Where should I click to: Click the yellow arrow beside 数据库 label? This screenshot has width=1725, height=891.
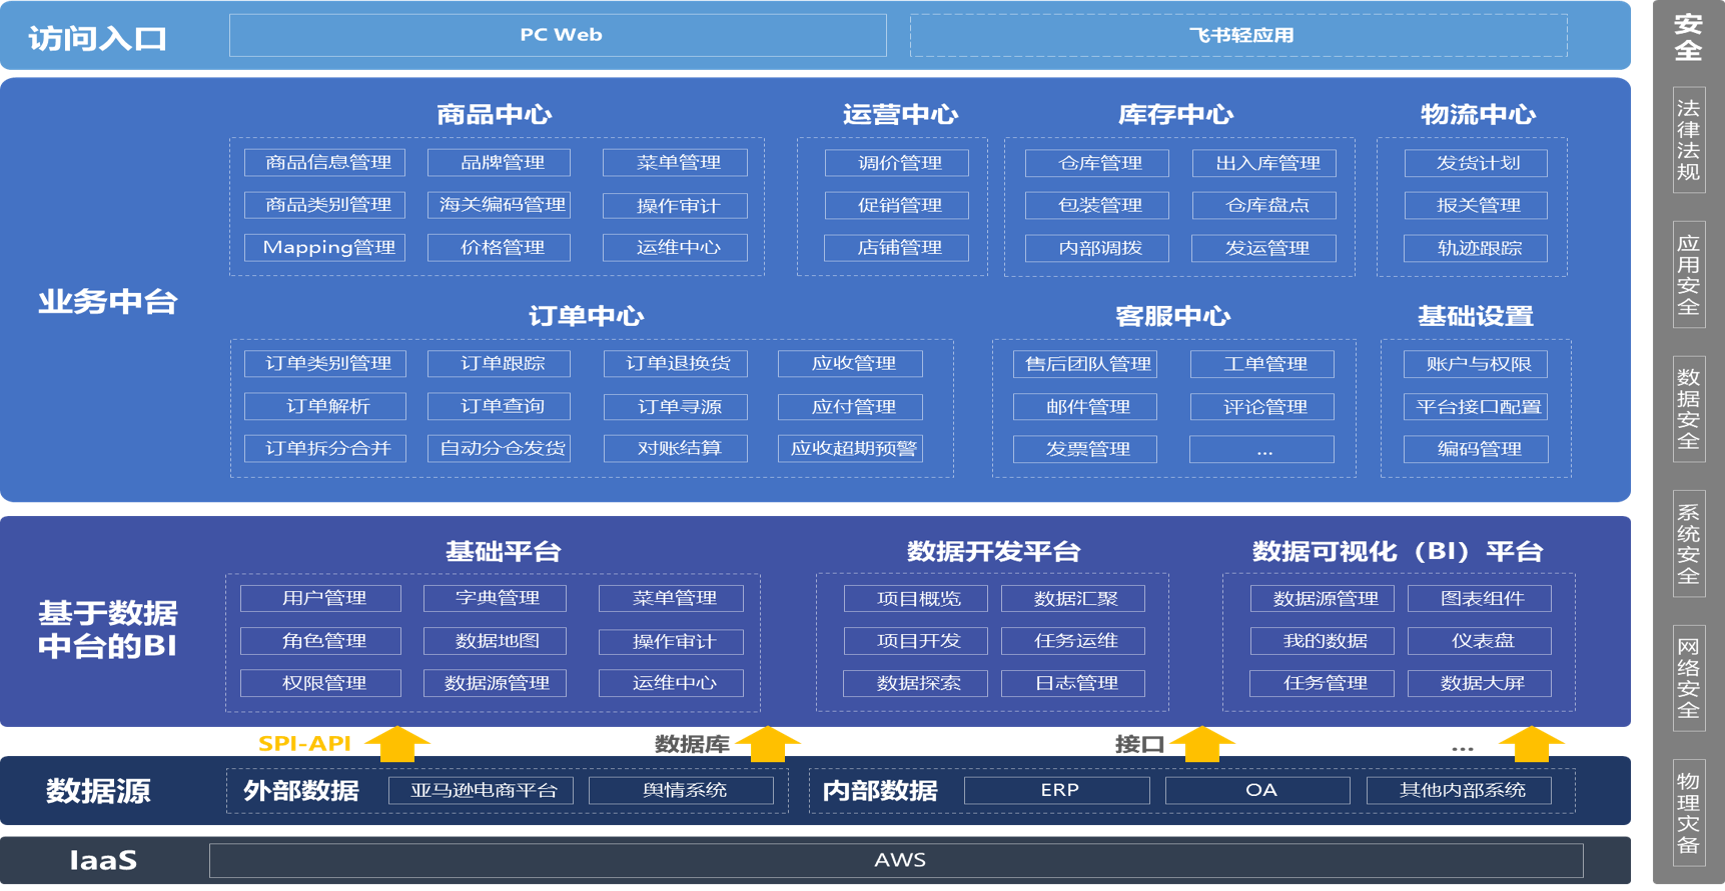tap(767, 744)
